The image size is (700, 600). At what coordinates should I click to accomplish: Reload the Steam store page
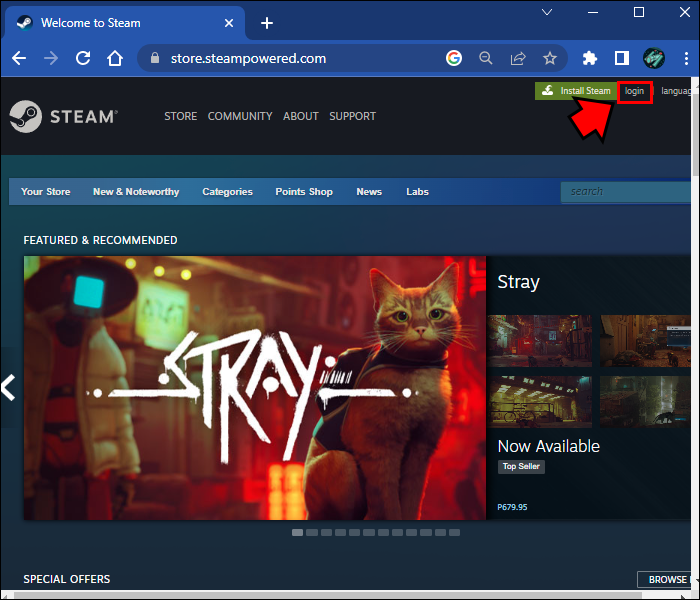click(x=83, y=58)
